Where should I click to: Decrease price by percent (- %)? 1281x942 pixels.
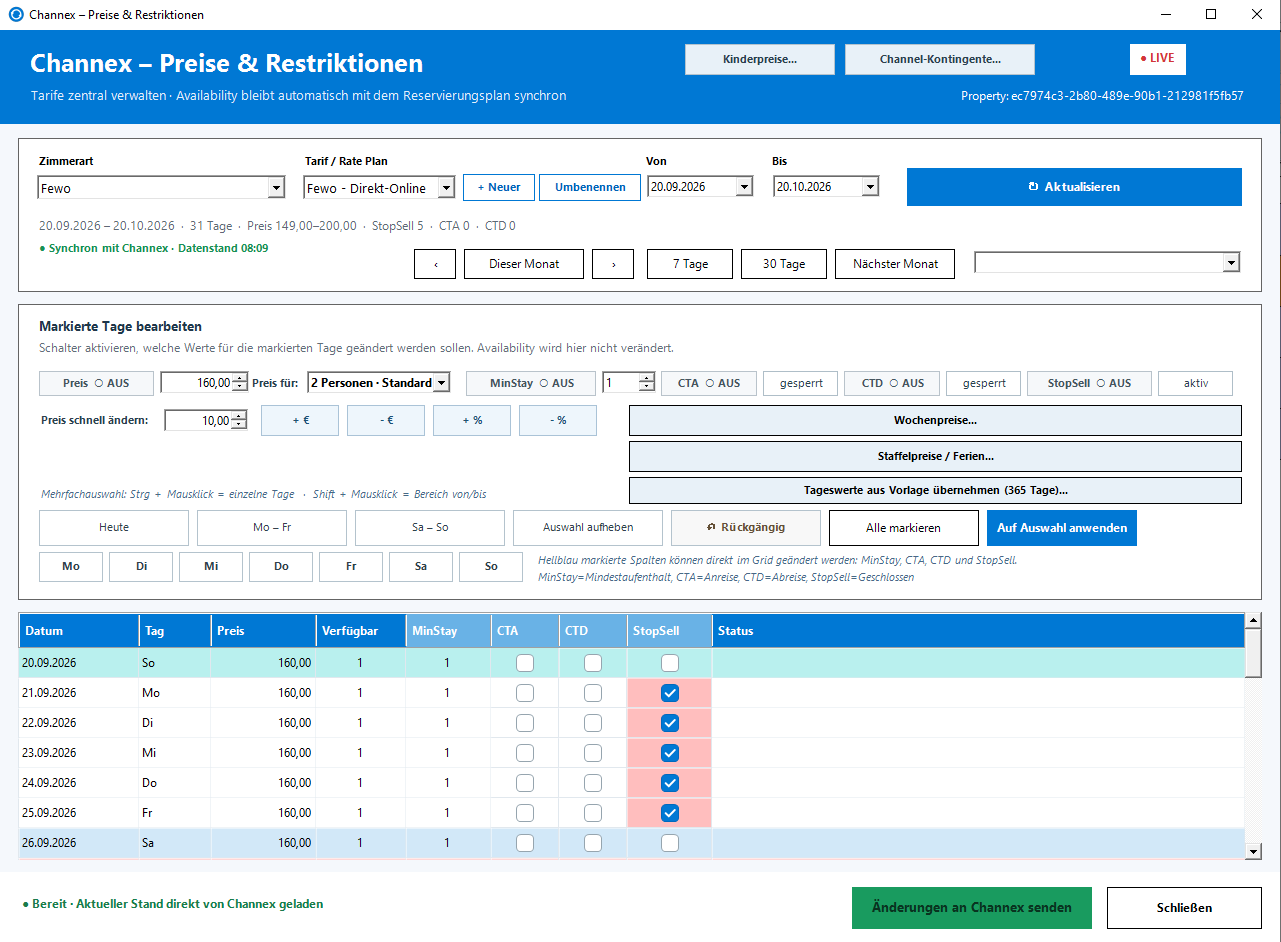coord(558,421)
